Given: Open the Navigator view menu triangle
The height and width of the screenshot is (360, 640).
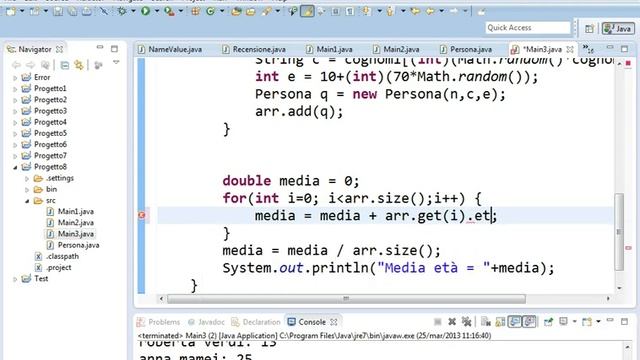Looking at the screenshot, I should pos(116,63).
